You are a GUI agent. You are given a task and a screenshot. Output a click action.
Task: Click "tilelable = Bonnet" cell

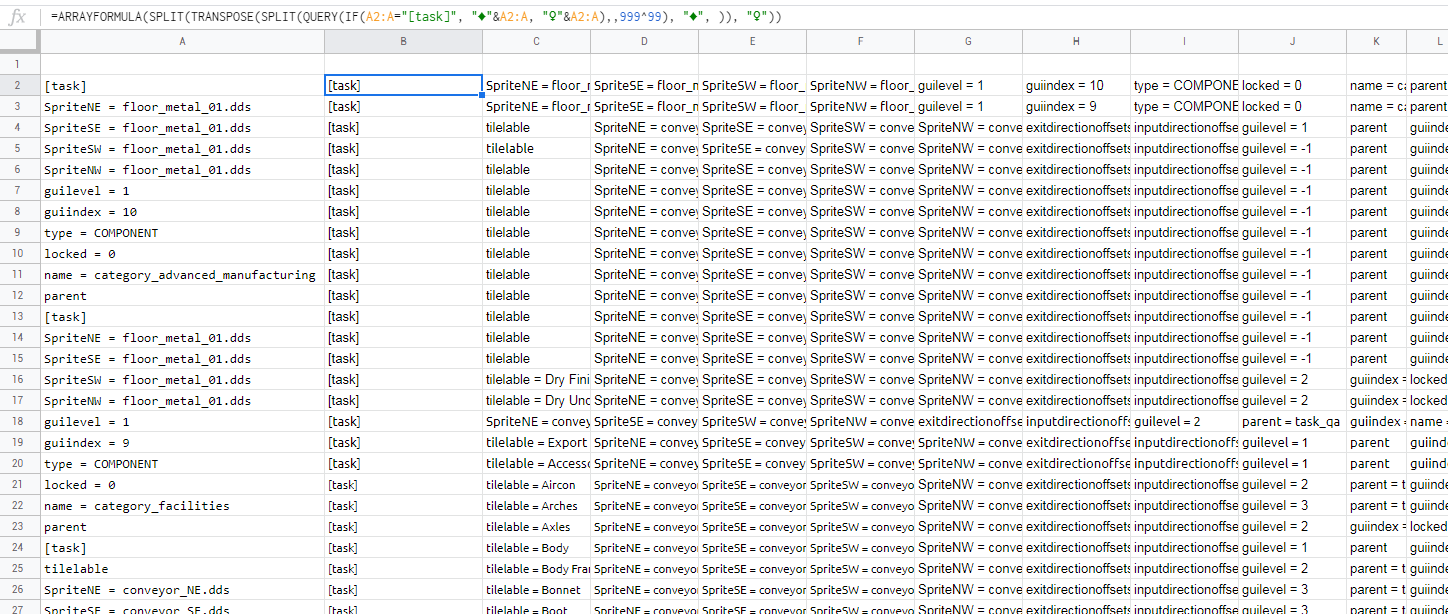pyautogui.click(x=536, y=589)
